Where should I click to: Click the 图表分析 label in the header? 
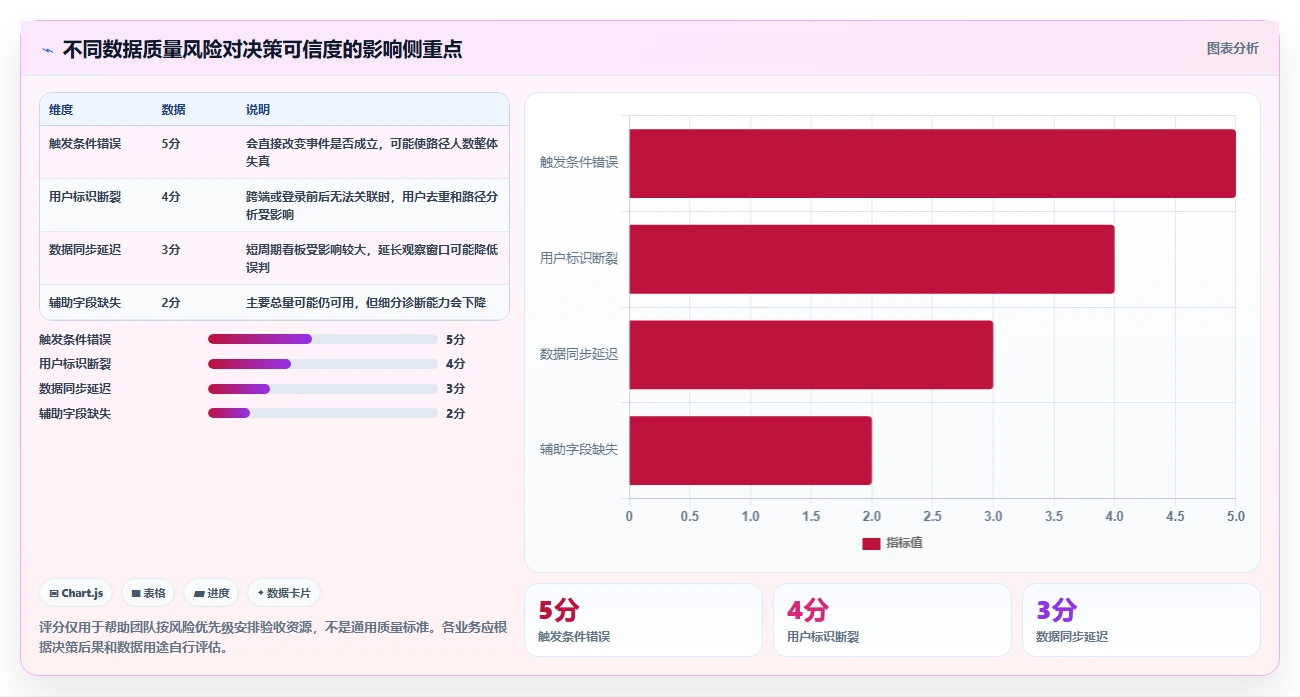[1232, 48]
